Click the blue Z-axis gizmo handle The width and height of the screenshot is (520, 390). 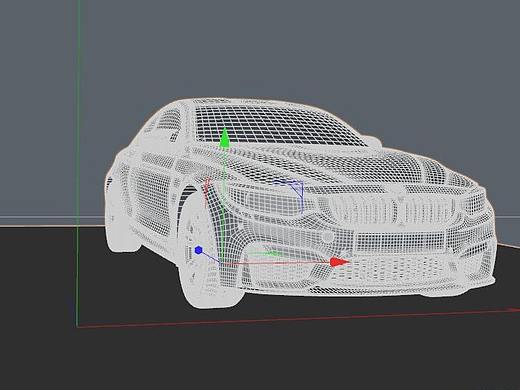[x=198, y=250]
